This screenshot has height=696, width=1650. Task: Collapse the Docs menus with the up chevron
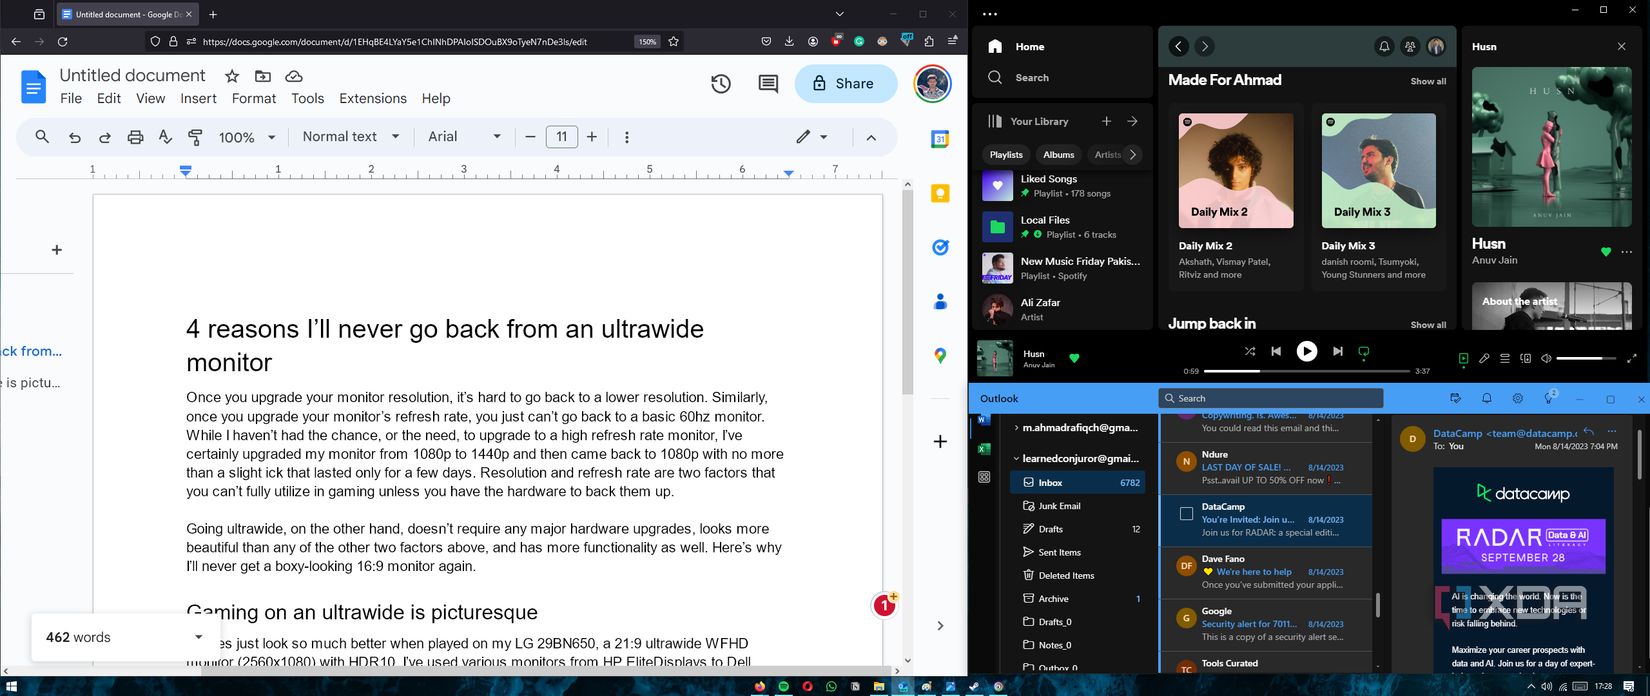871,137
